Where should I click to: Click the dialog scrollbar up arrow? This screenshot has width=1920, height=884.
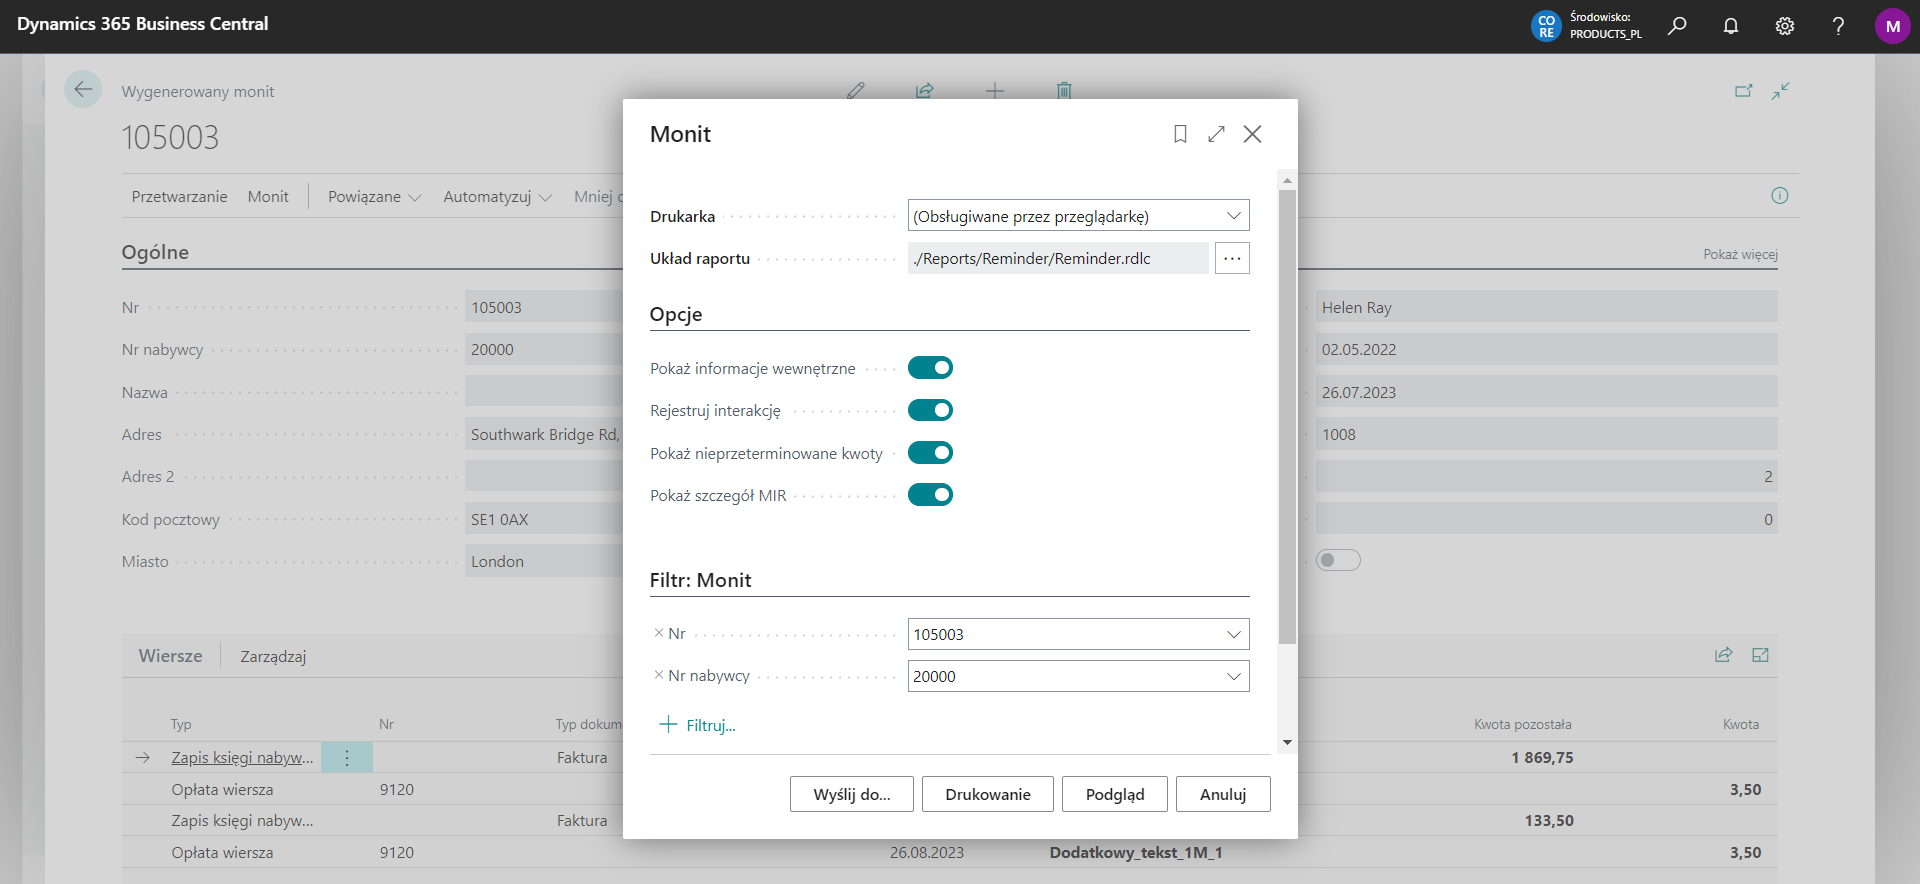click(1287, 181)
